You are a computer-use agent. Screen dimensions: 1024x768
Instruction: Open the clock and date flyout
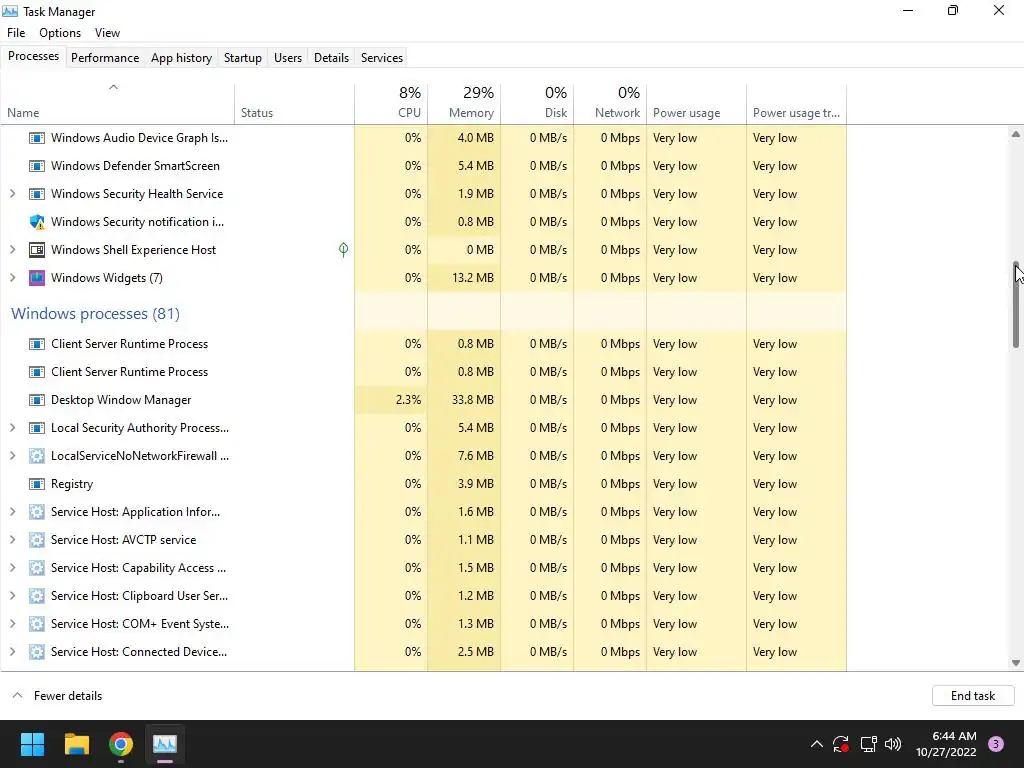(x=946, y=744)
